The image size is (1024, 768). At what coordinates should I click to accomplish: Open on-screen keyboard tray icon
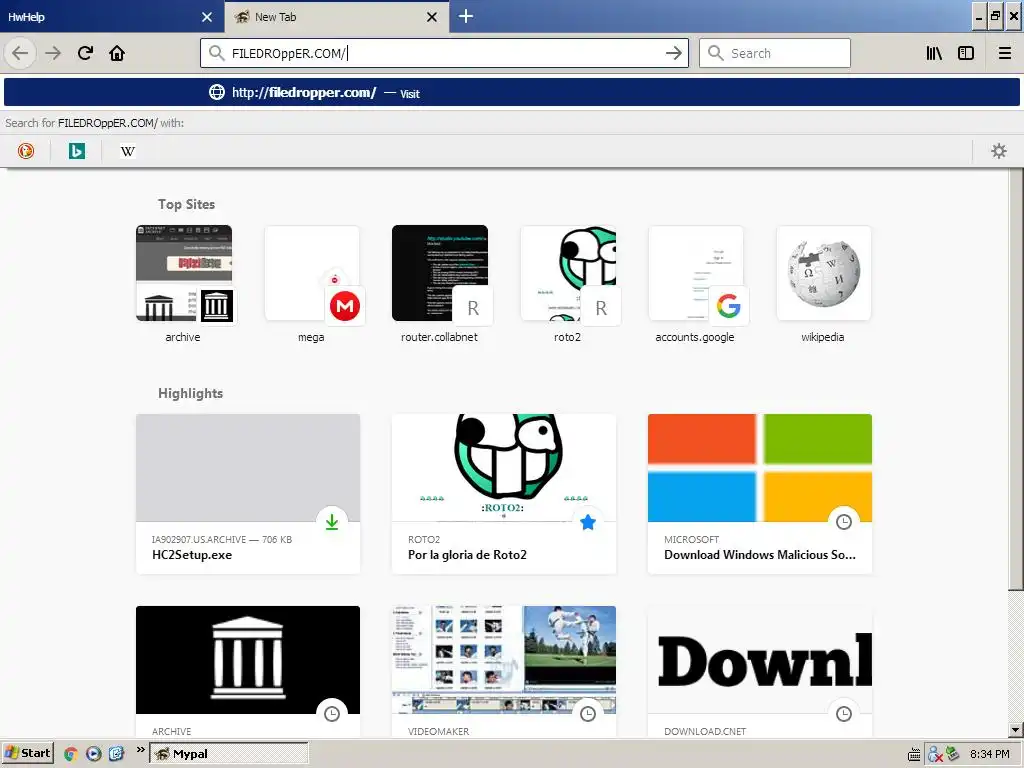click(914, 755)
